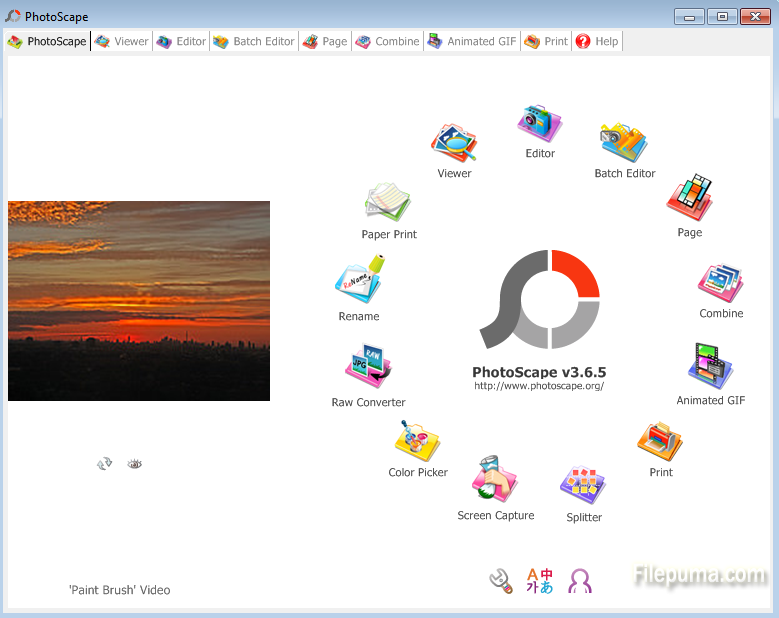Image resolution: width=779 pixels, height=618 pixels.
Task: Open the Raw Converter icon
Action: tap(368, 369)
